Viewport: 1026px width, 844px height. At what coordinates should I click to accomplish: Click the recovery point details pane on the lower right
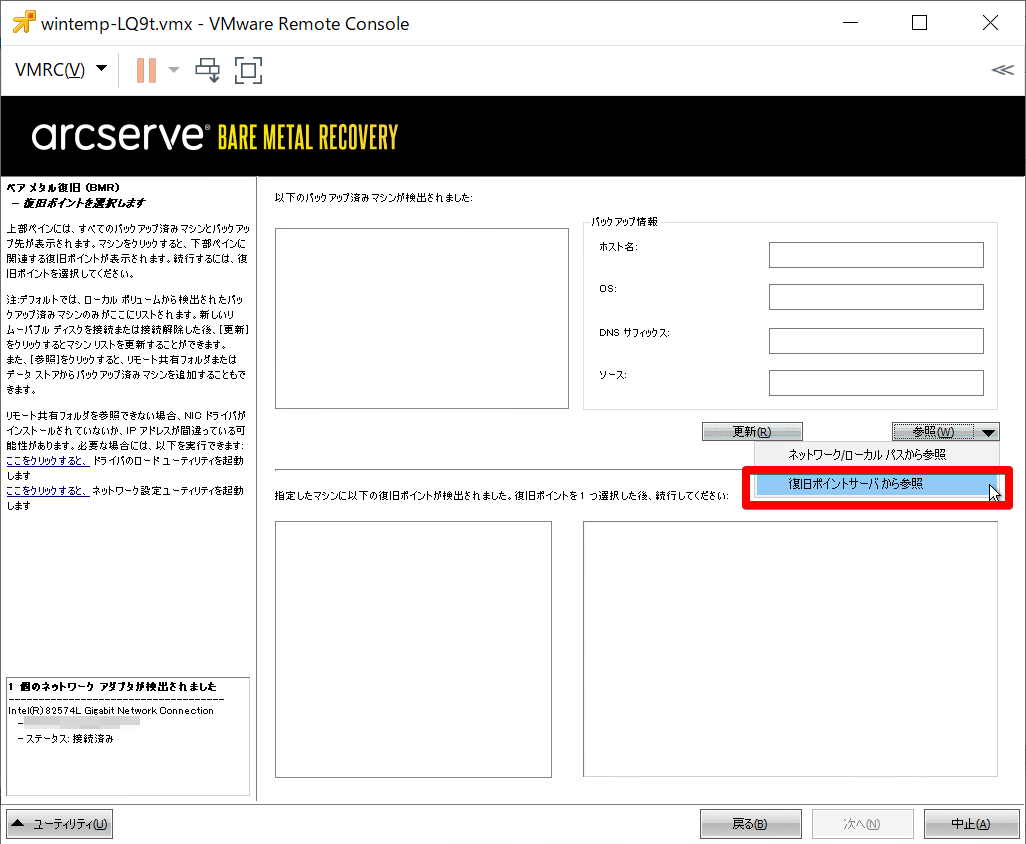tap(790, 649)
